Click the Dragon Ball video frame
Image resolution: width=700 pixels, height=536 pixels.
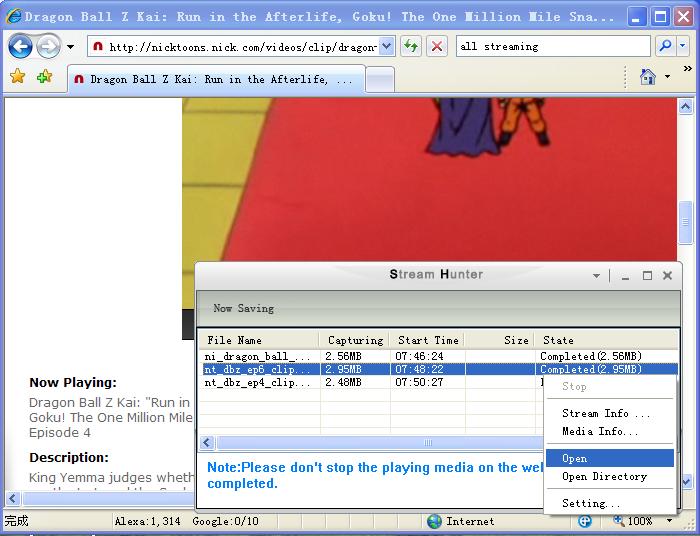pyautogui.click(x=429, y=179)
